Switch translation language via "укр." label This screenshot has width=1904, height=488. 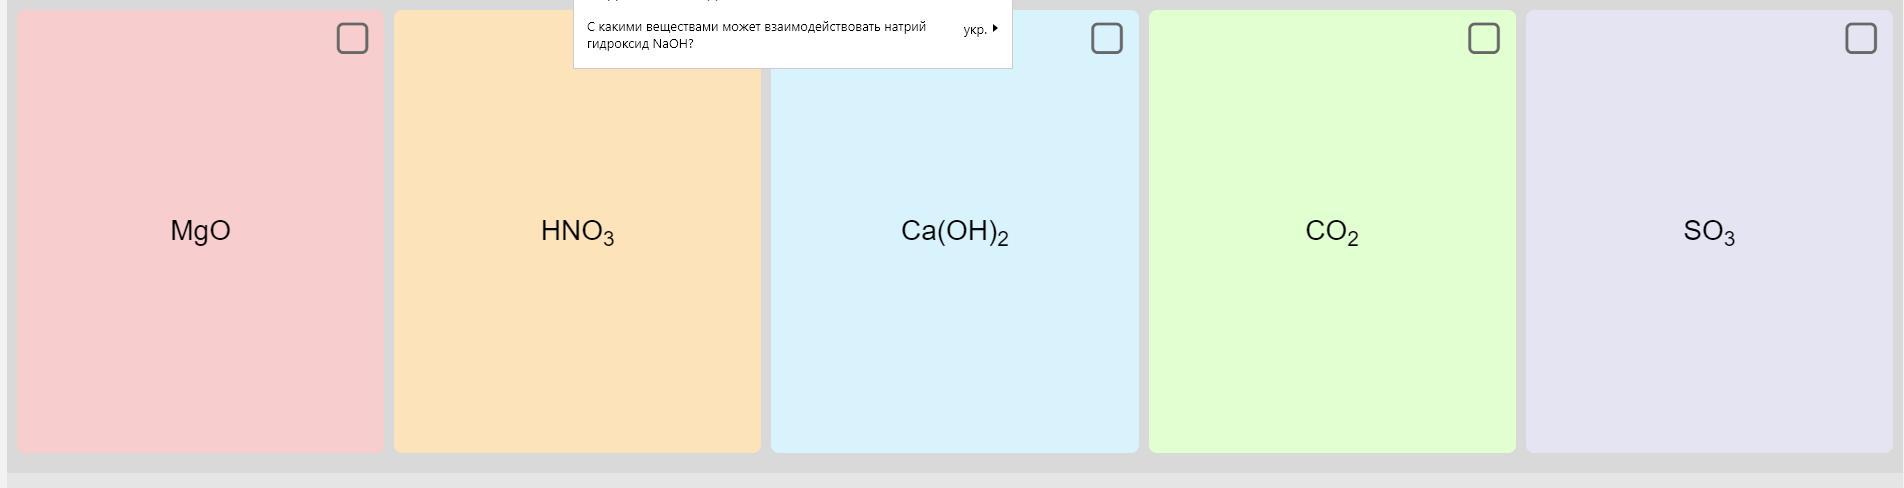click(974, 29)
